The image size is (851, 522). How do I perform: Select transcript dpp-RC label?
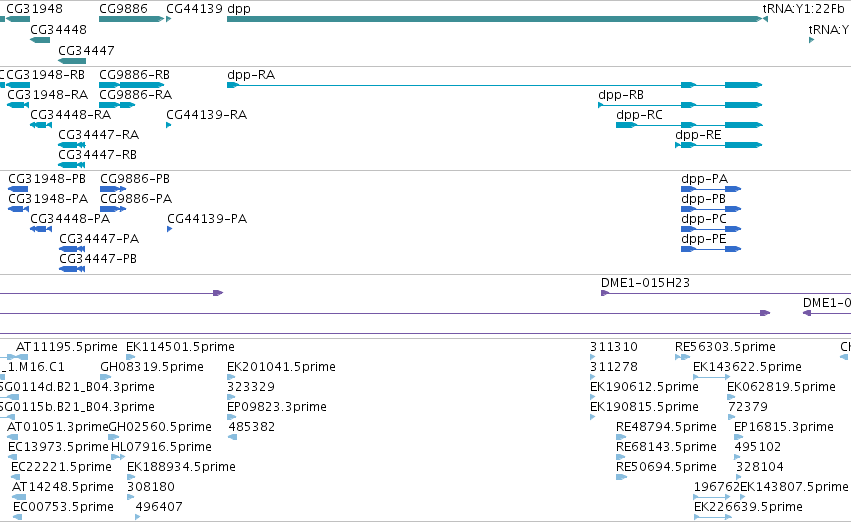point(639,114)
